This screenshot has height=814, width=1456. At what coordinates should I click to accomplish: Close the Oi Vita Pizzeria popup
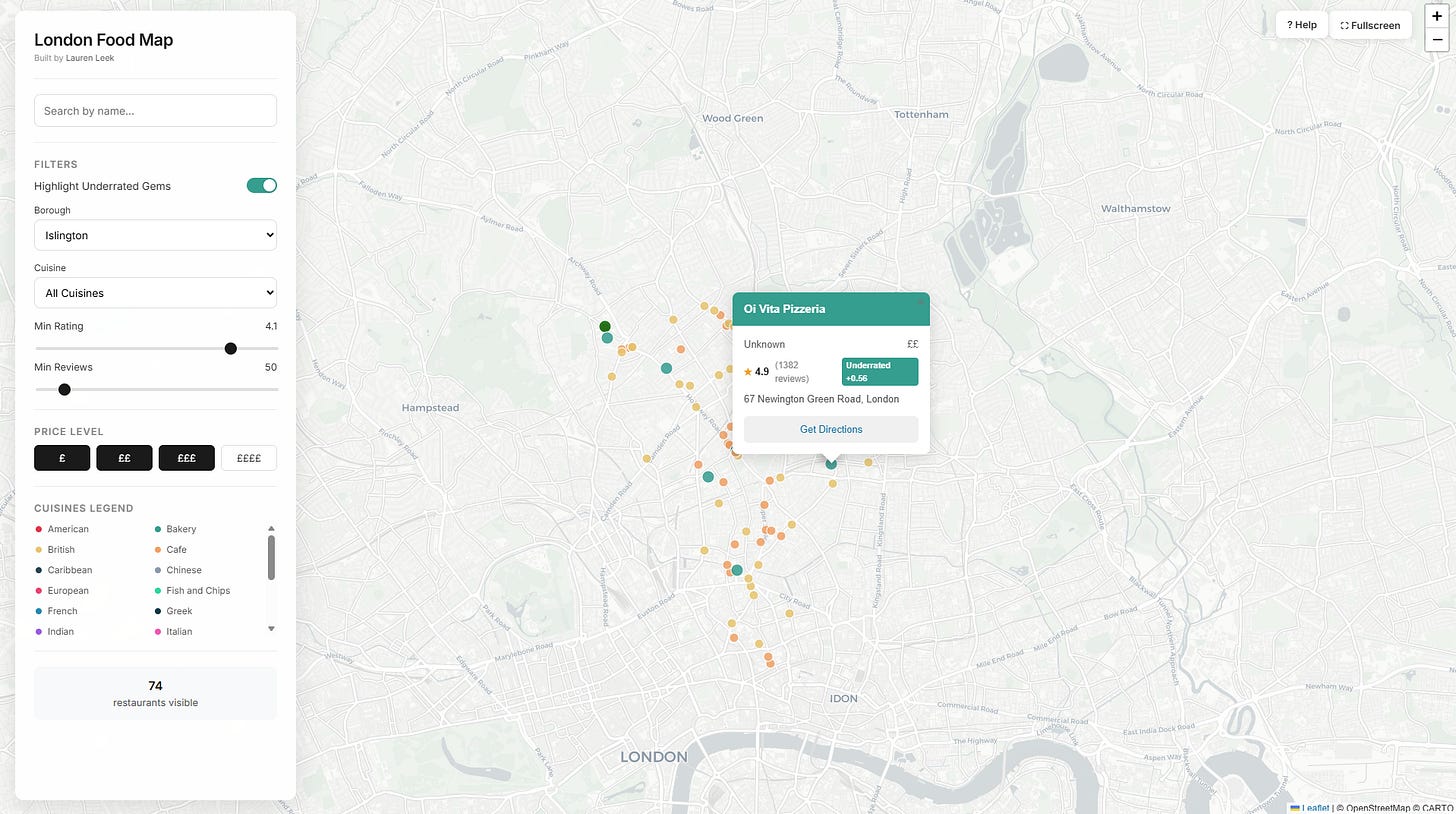[x=921, y=302]
